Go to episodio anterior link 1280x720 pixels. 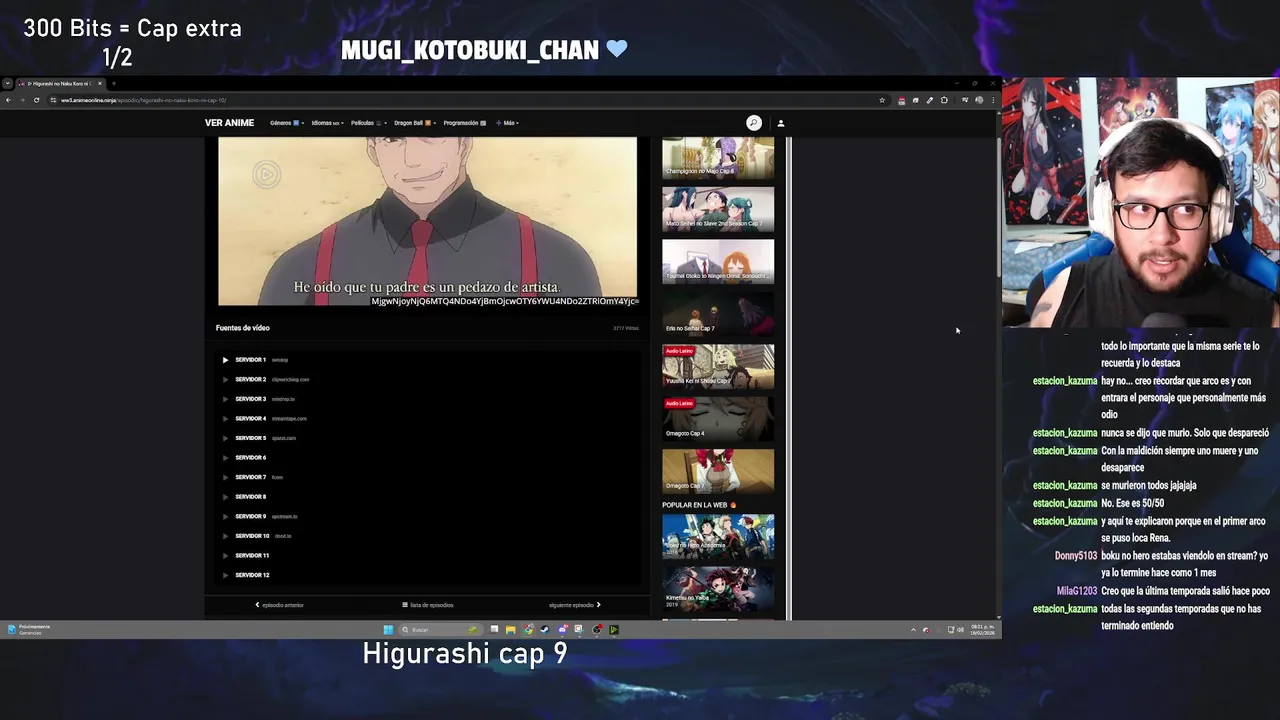tap(279, 605)
